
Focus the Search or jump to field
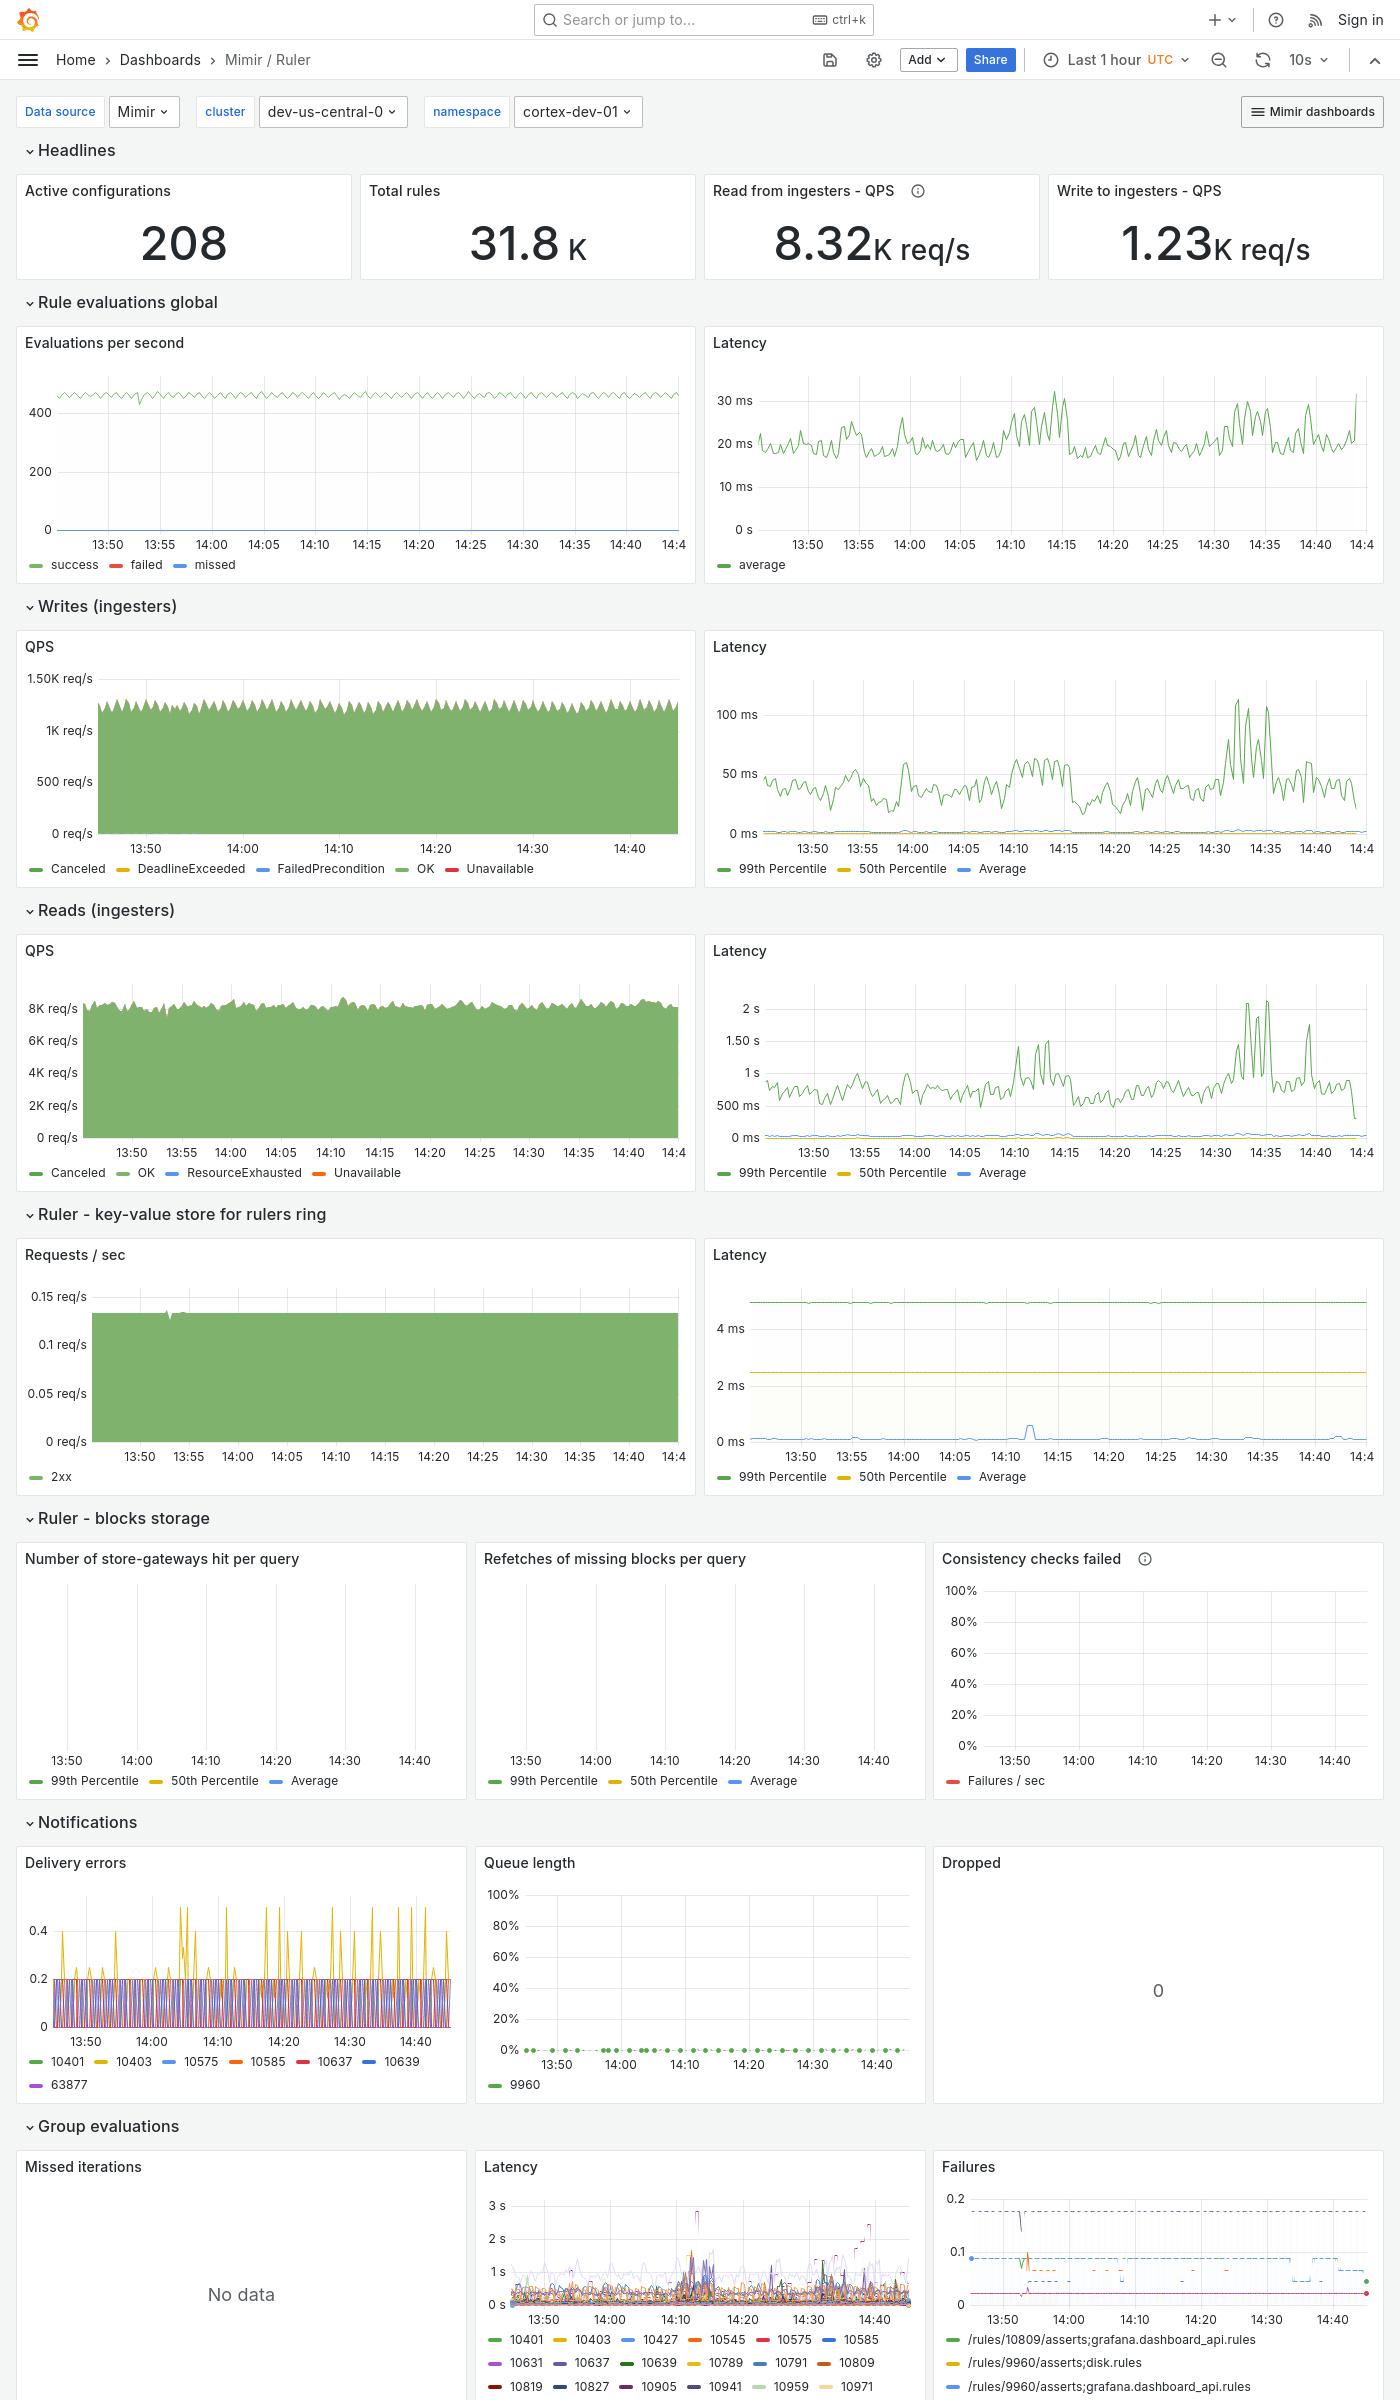click(704, 20)
